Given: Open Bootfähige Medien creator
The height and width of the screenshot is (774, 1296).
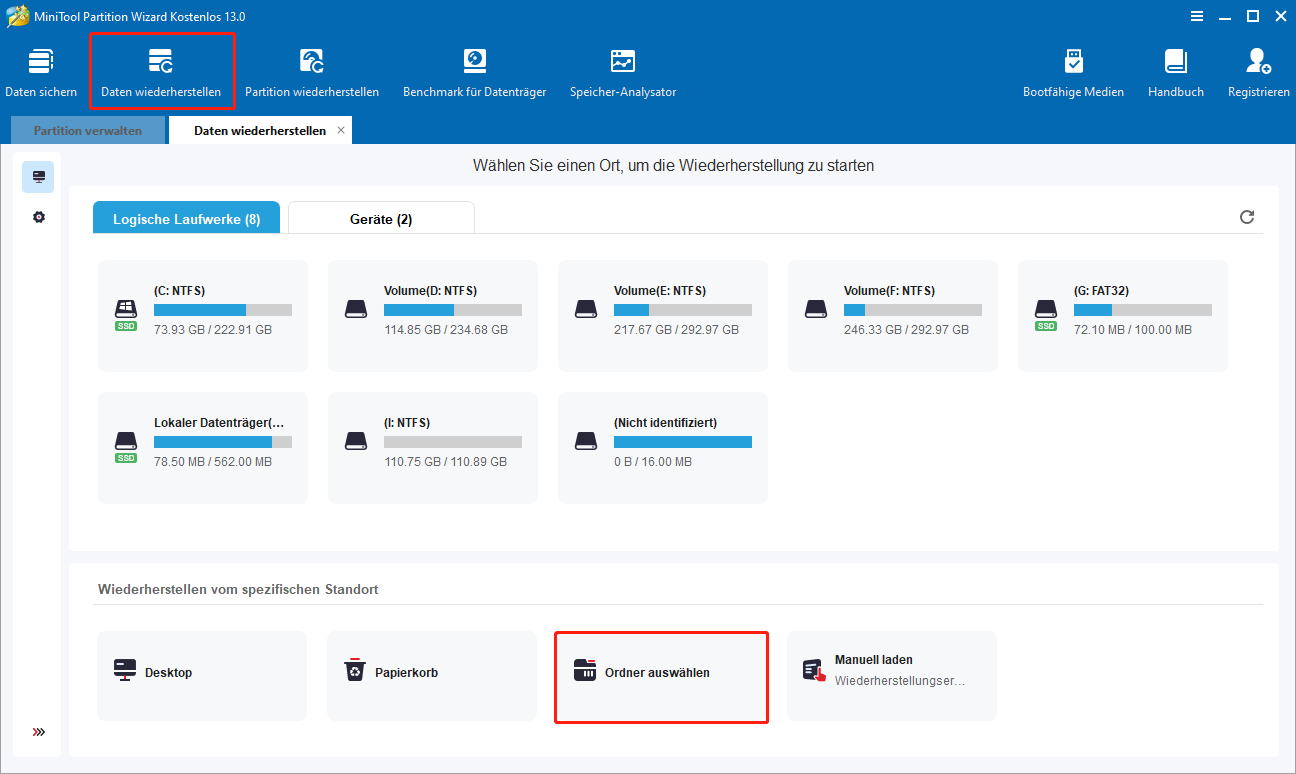Looking at the screenshot, I should coord(1073,72).
